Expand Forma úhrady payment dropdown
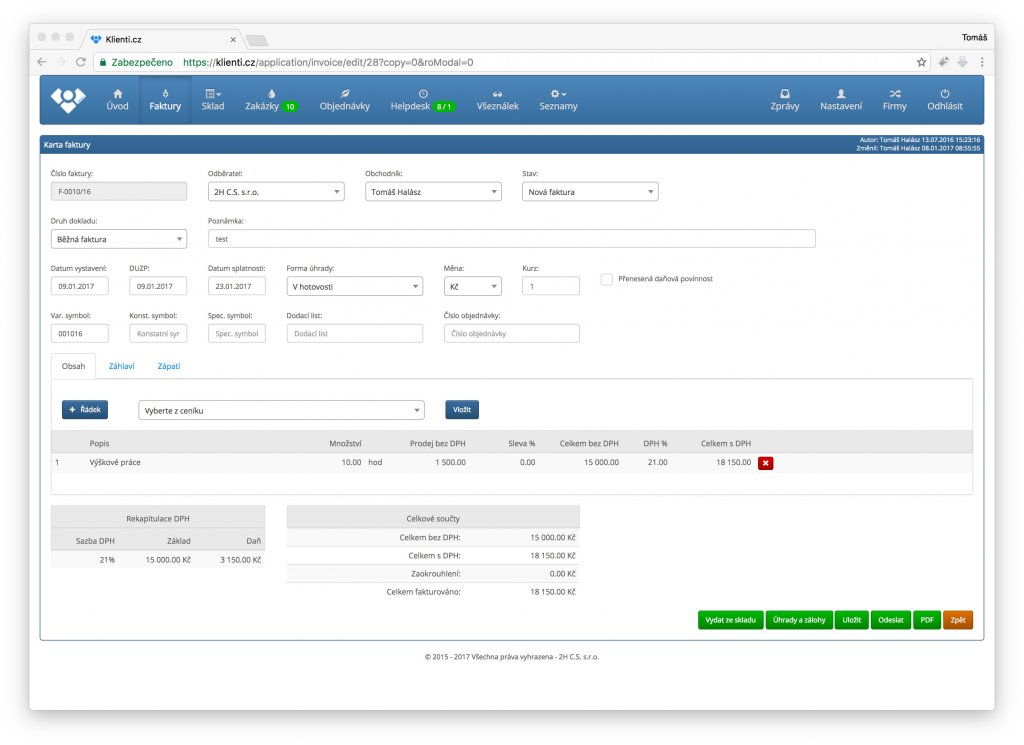This screenshot has width=1024, height=745. (x=354, y=287)
